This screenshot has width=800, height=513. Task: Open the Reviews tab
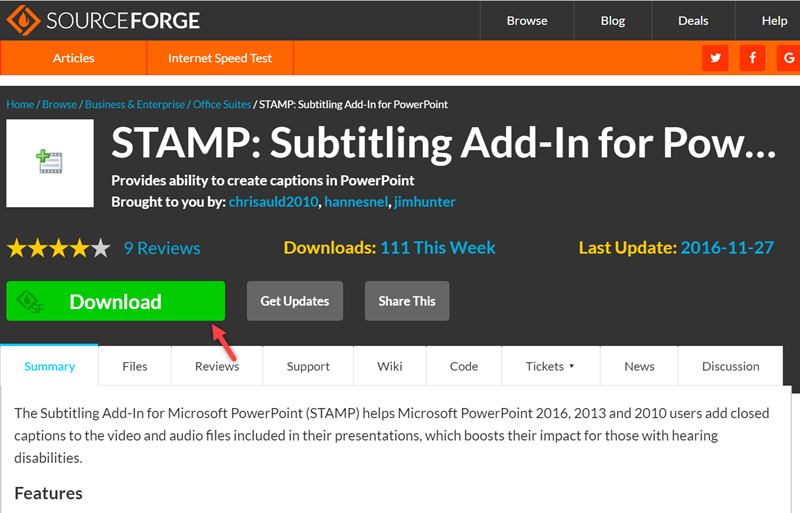tap(217, 366)
